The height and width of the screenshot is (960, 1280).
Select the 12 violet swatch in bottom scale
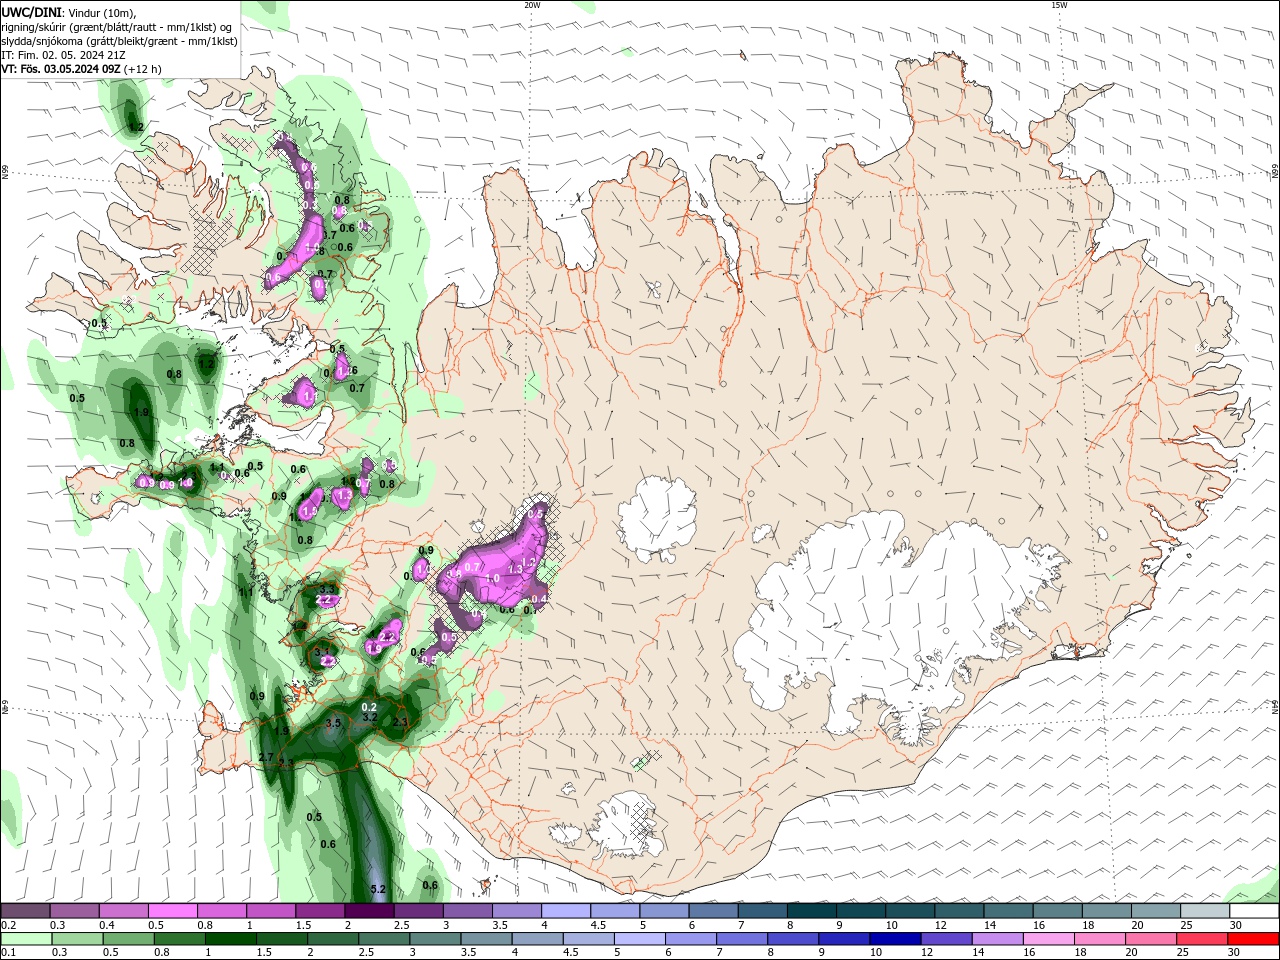pos(947,939)
